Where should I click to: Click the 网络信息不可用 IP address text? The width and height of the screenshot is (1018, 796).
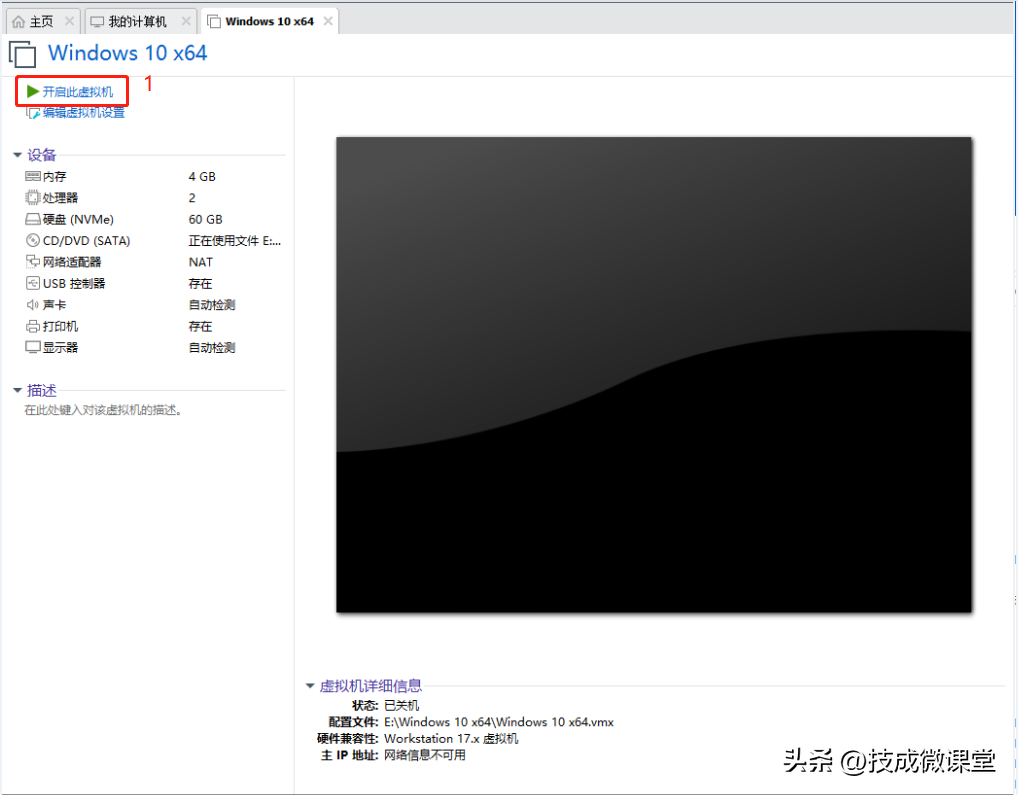tap(425, 755)
